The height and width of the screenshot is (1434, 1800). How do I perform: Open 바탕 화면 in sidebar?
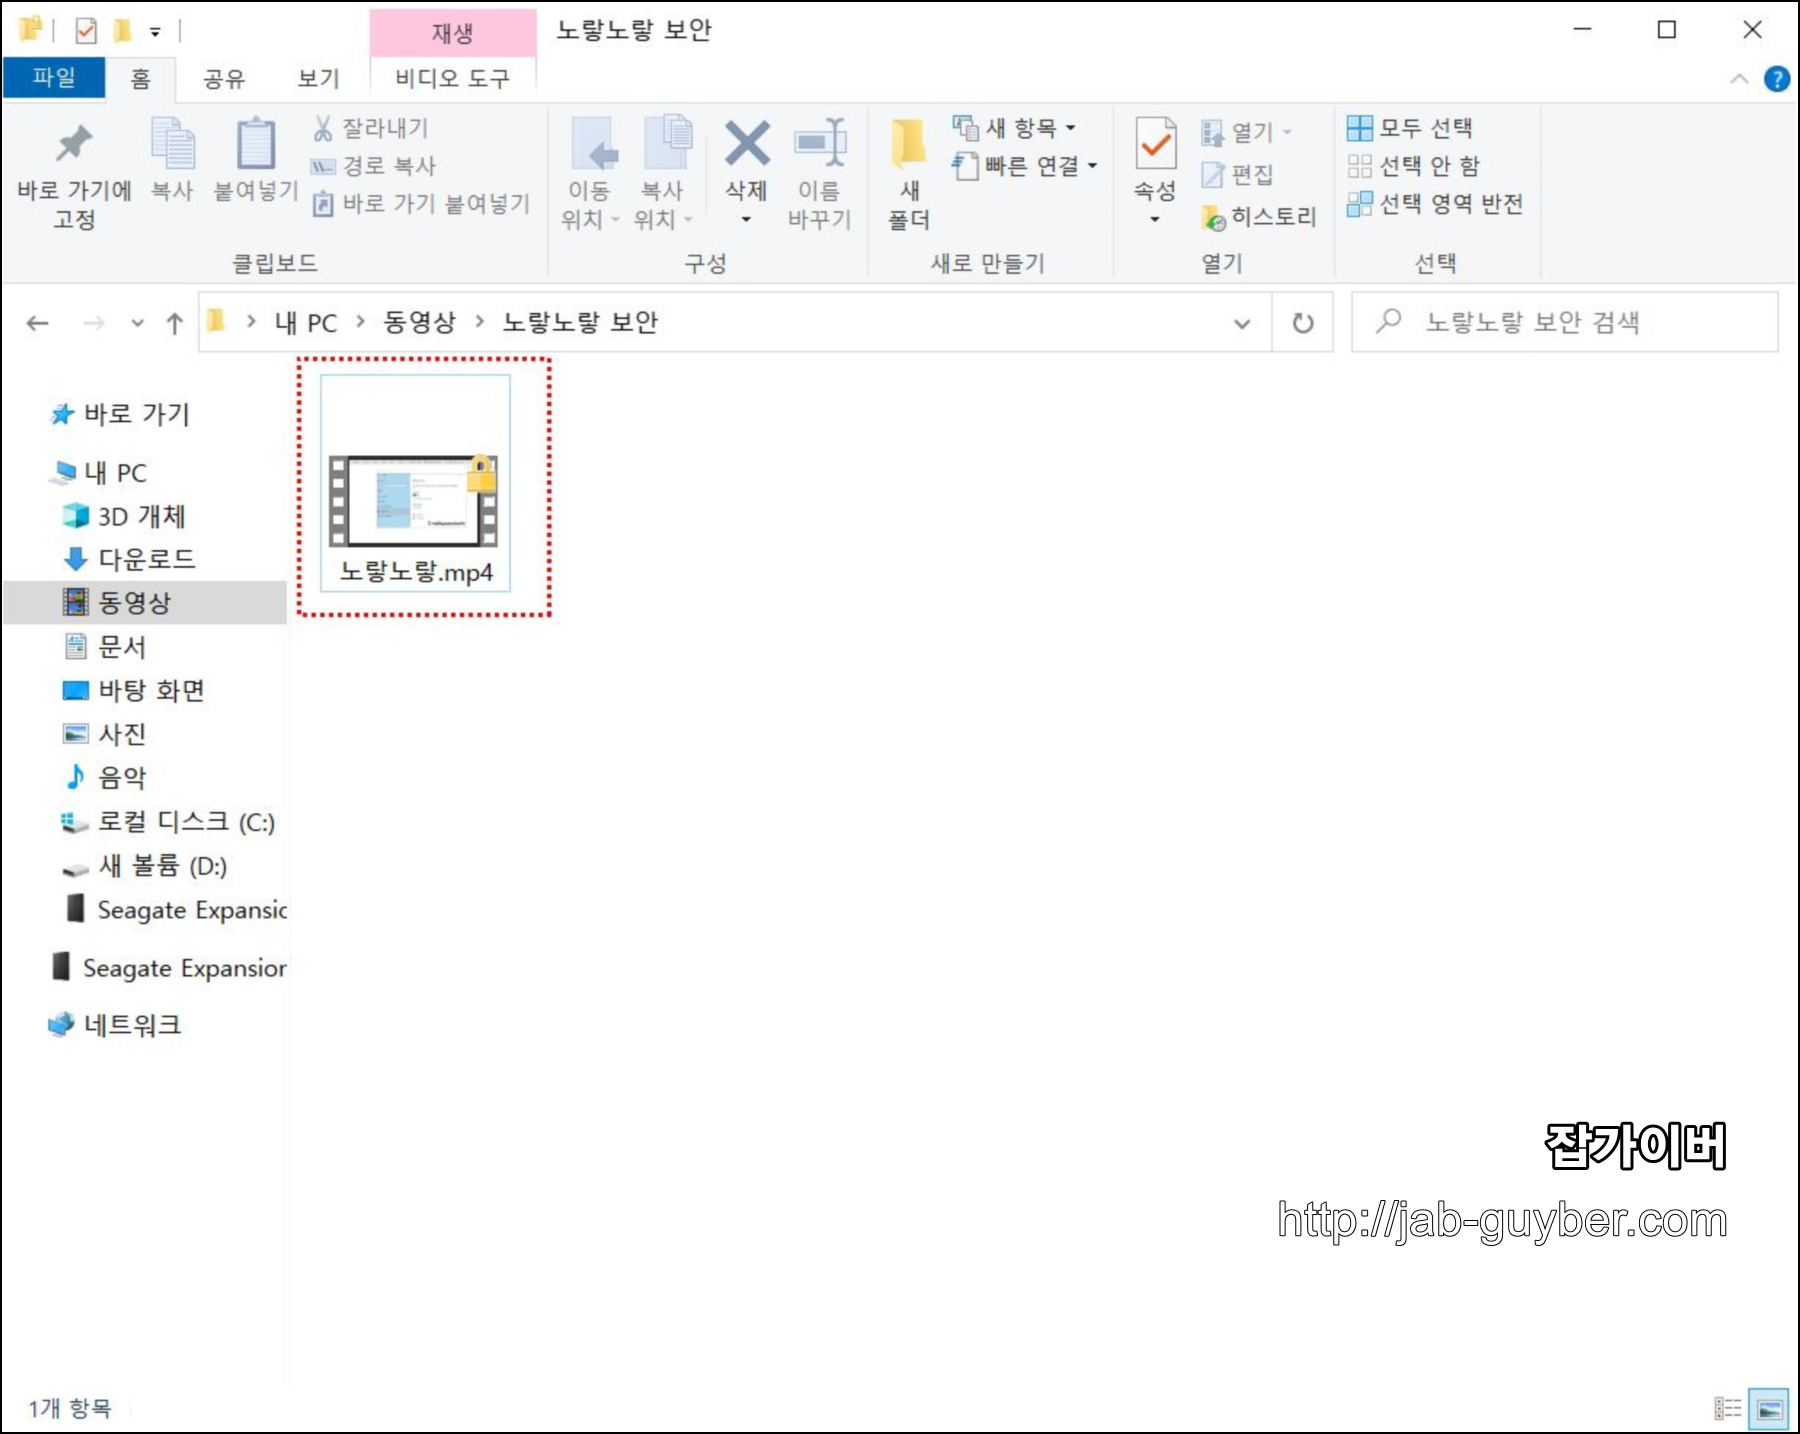pyautogui.click(x=134, y=691)
